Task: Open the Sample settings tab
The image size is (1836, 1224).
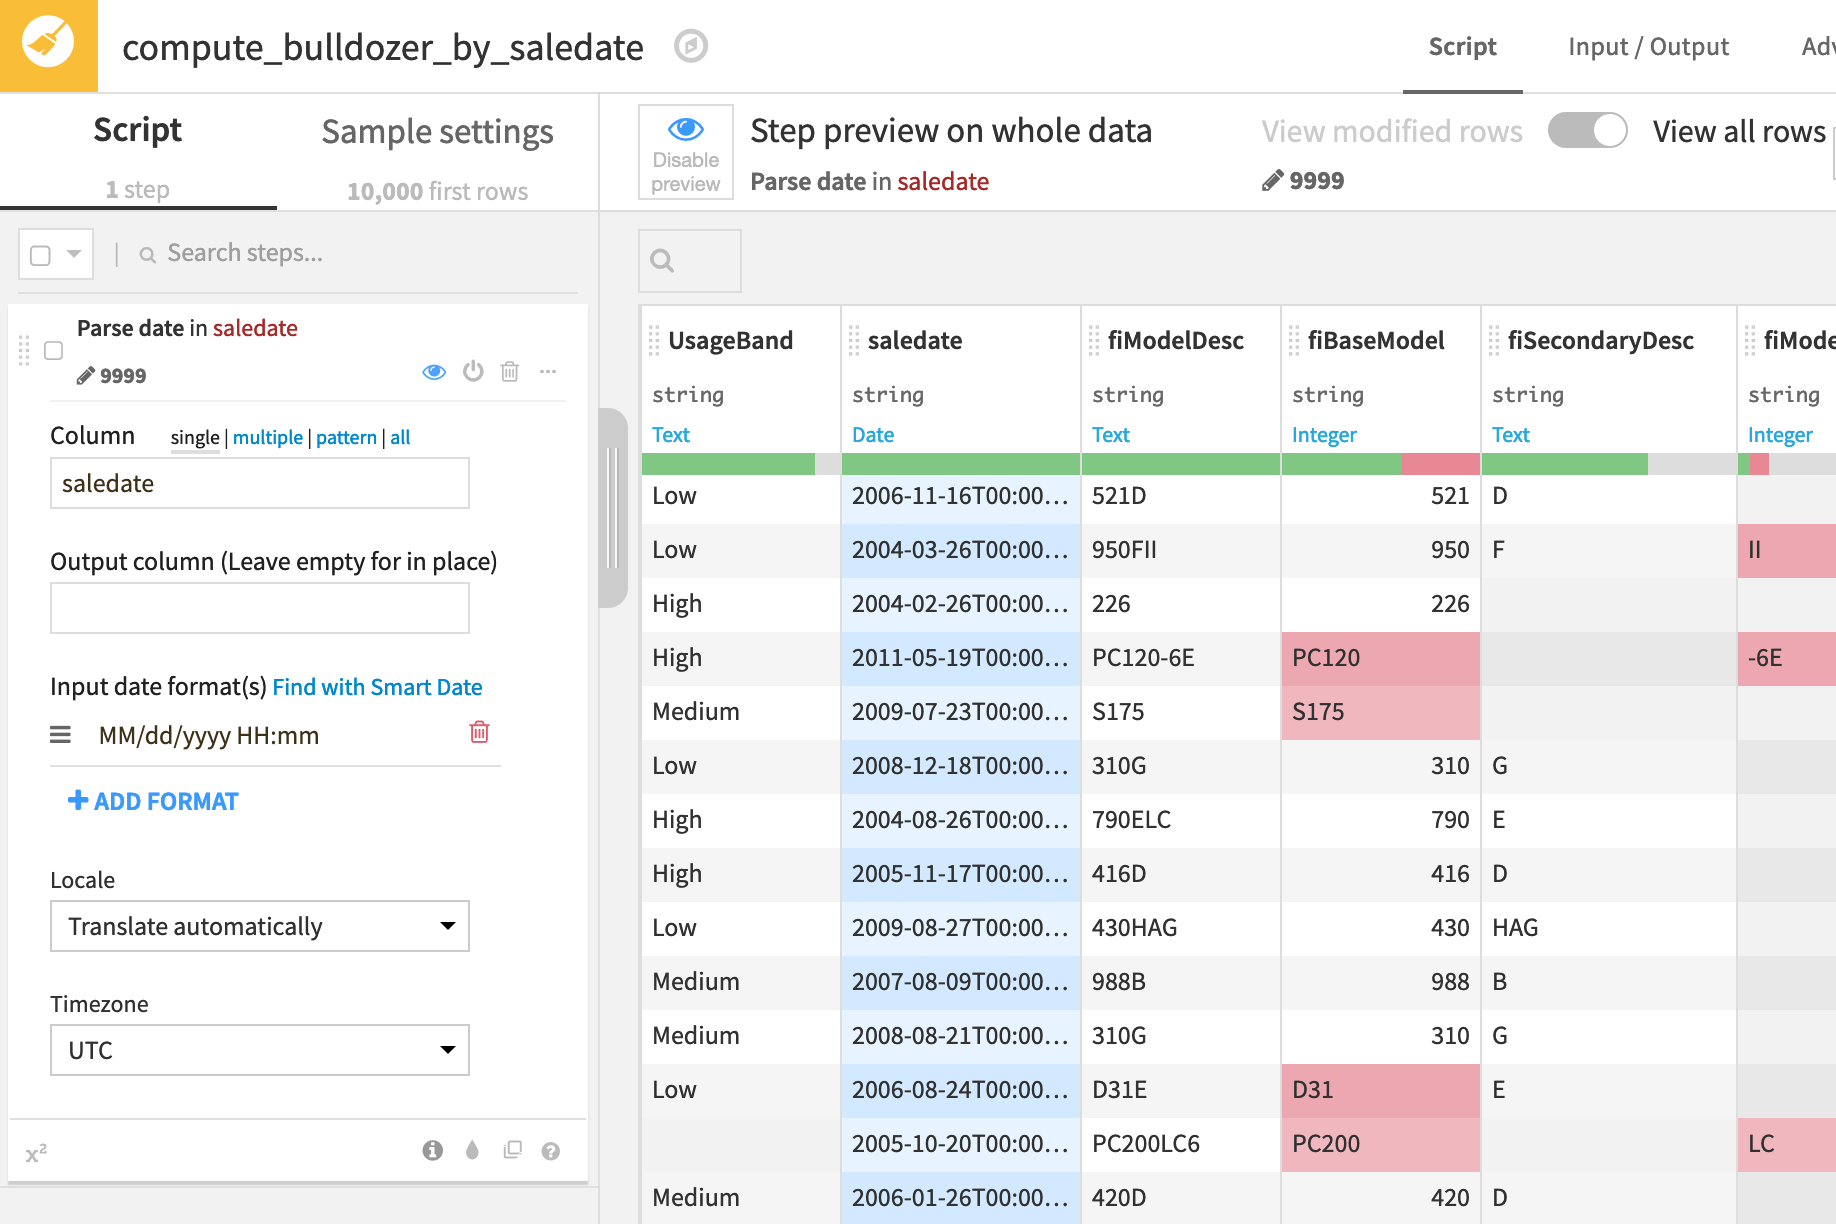Action: tap(437, 131)
